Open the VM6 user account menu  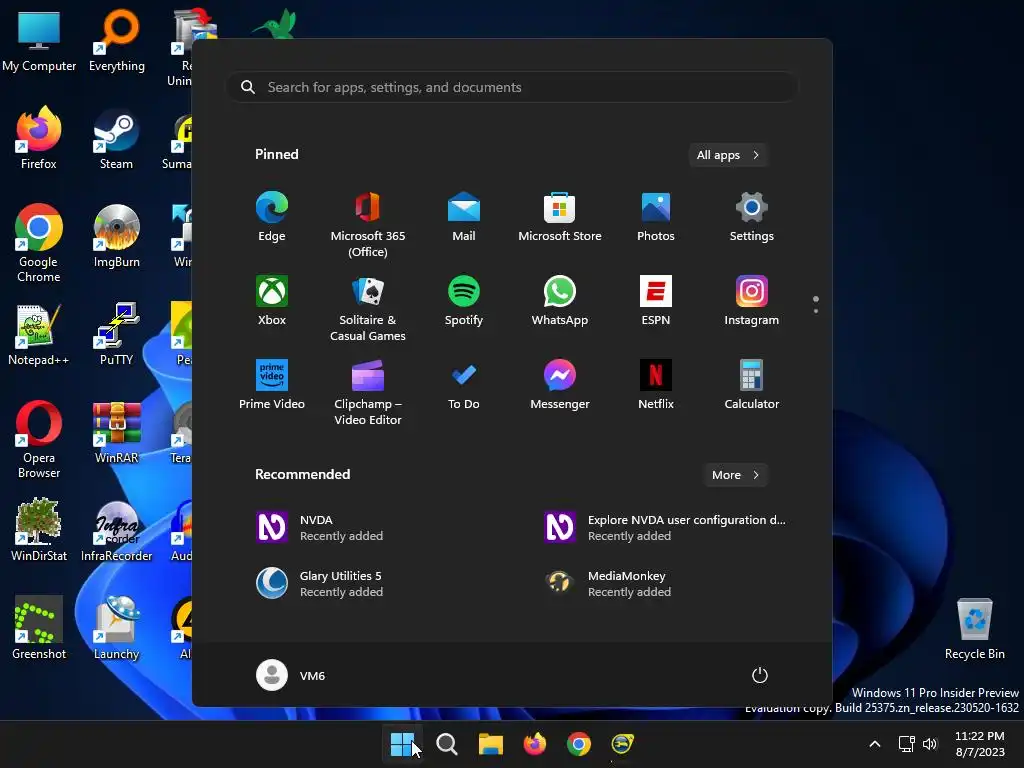pyautogui.click(x=291, y=675)
